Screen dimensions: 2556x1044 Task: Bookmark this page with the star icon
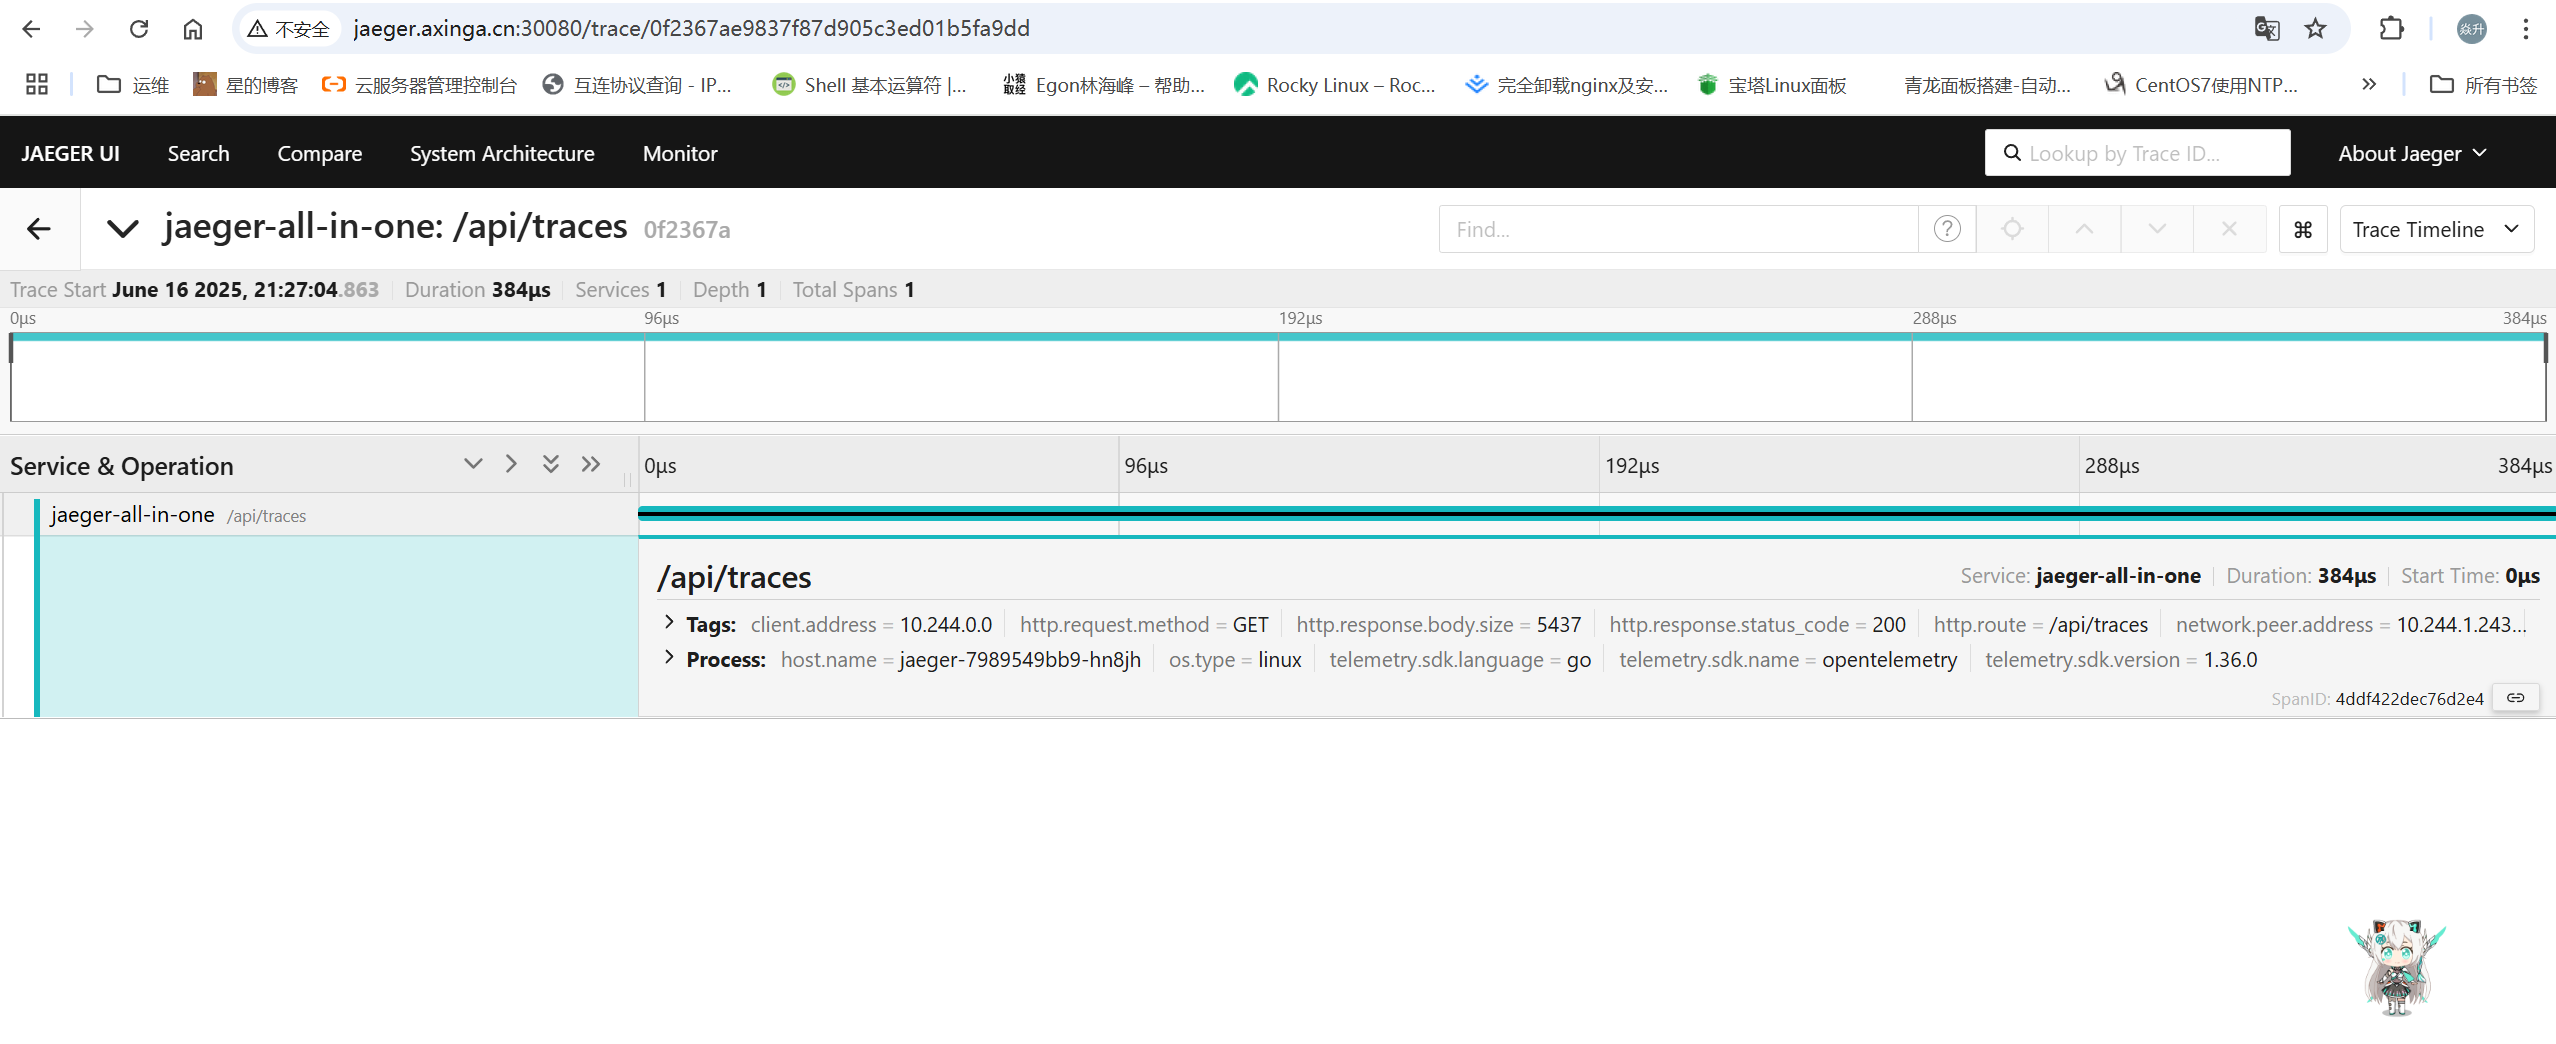point(2315,29)
